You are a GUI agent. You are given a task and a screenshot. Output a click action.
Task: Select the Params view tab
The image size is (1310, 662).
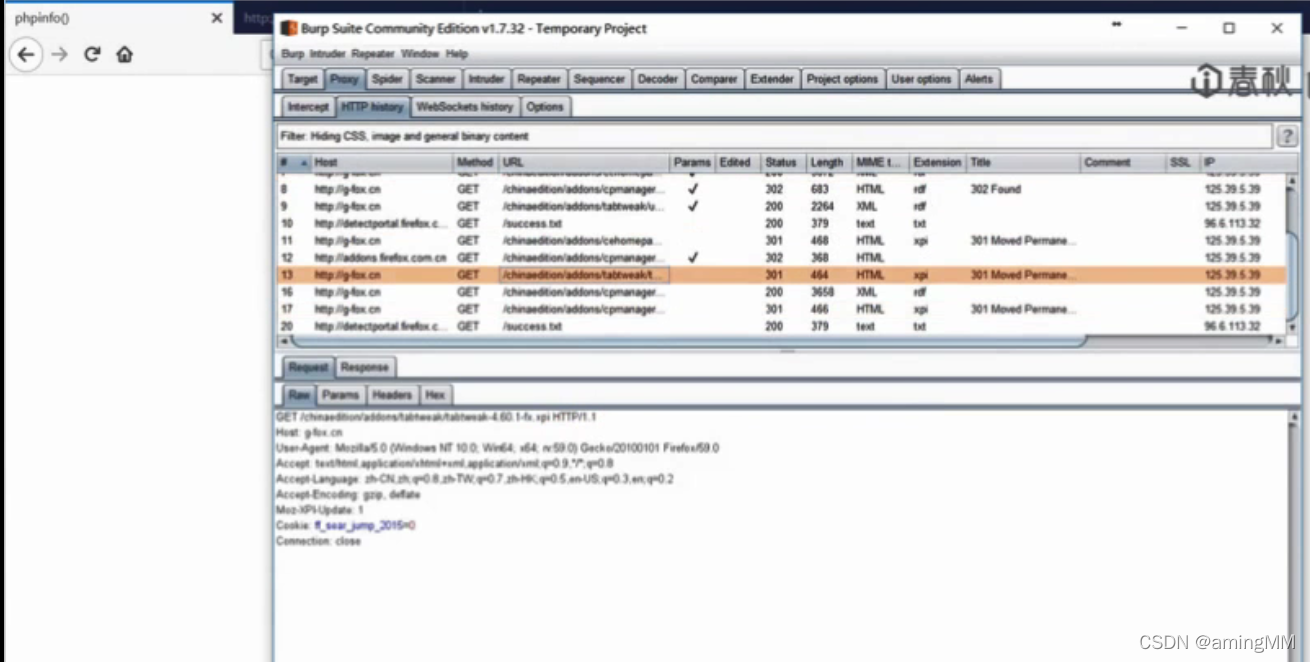340,395
